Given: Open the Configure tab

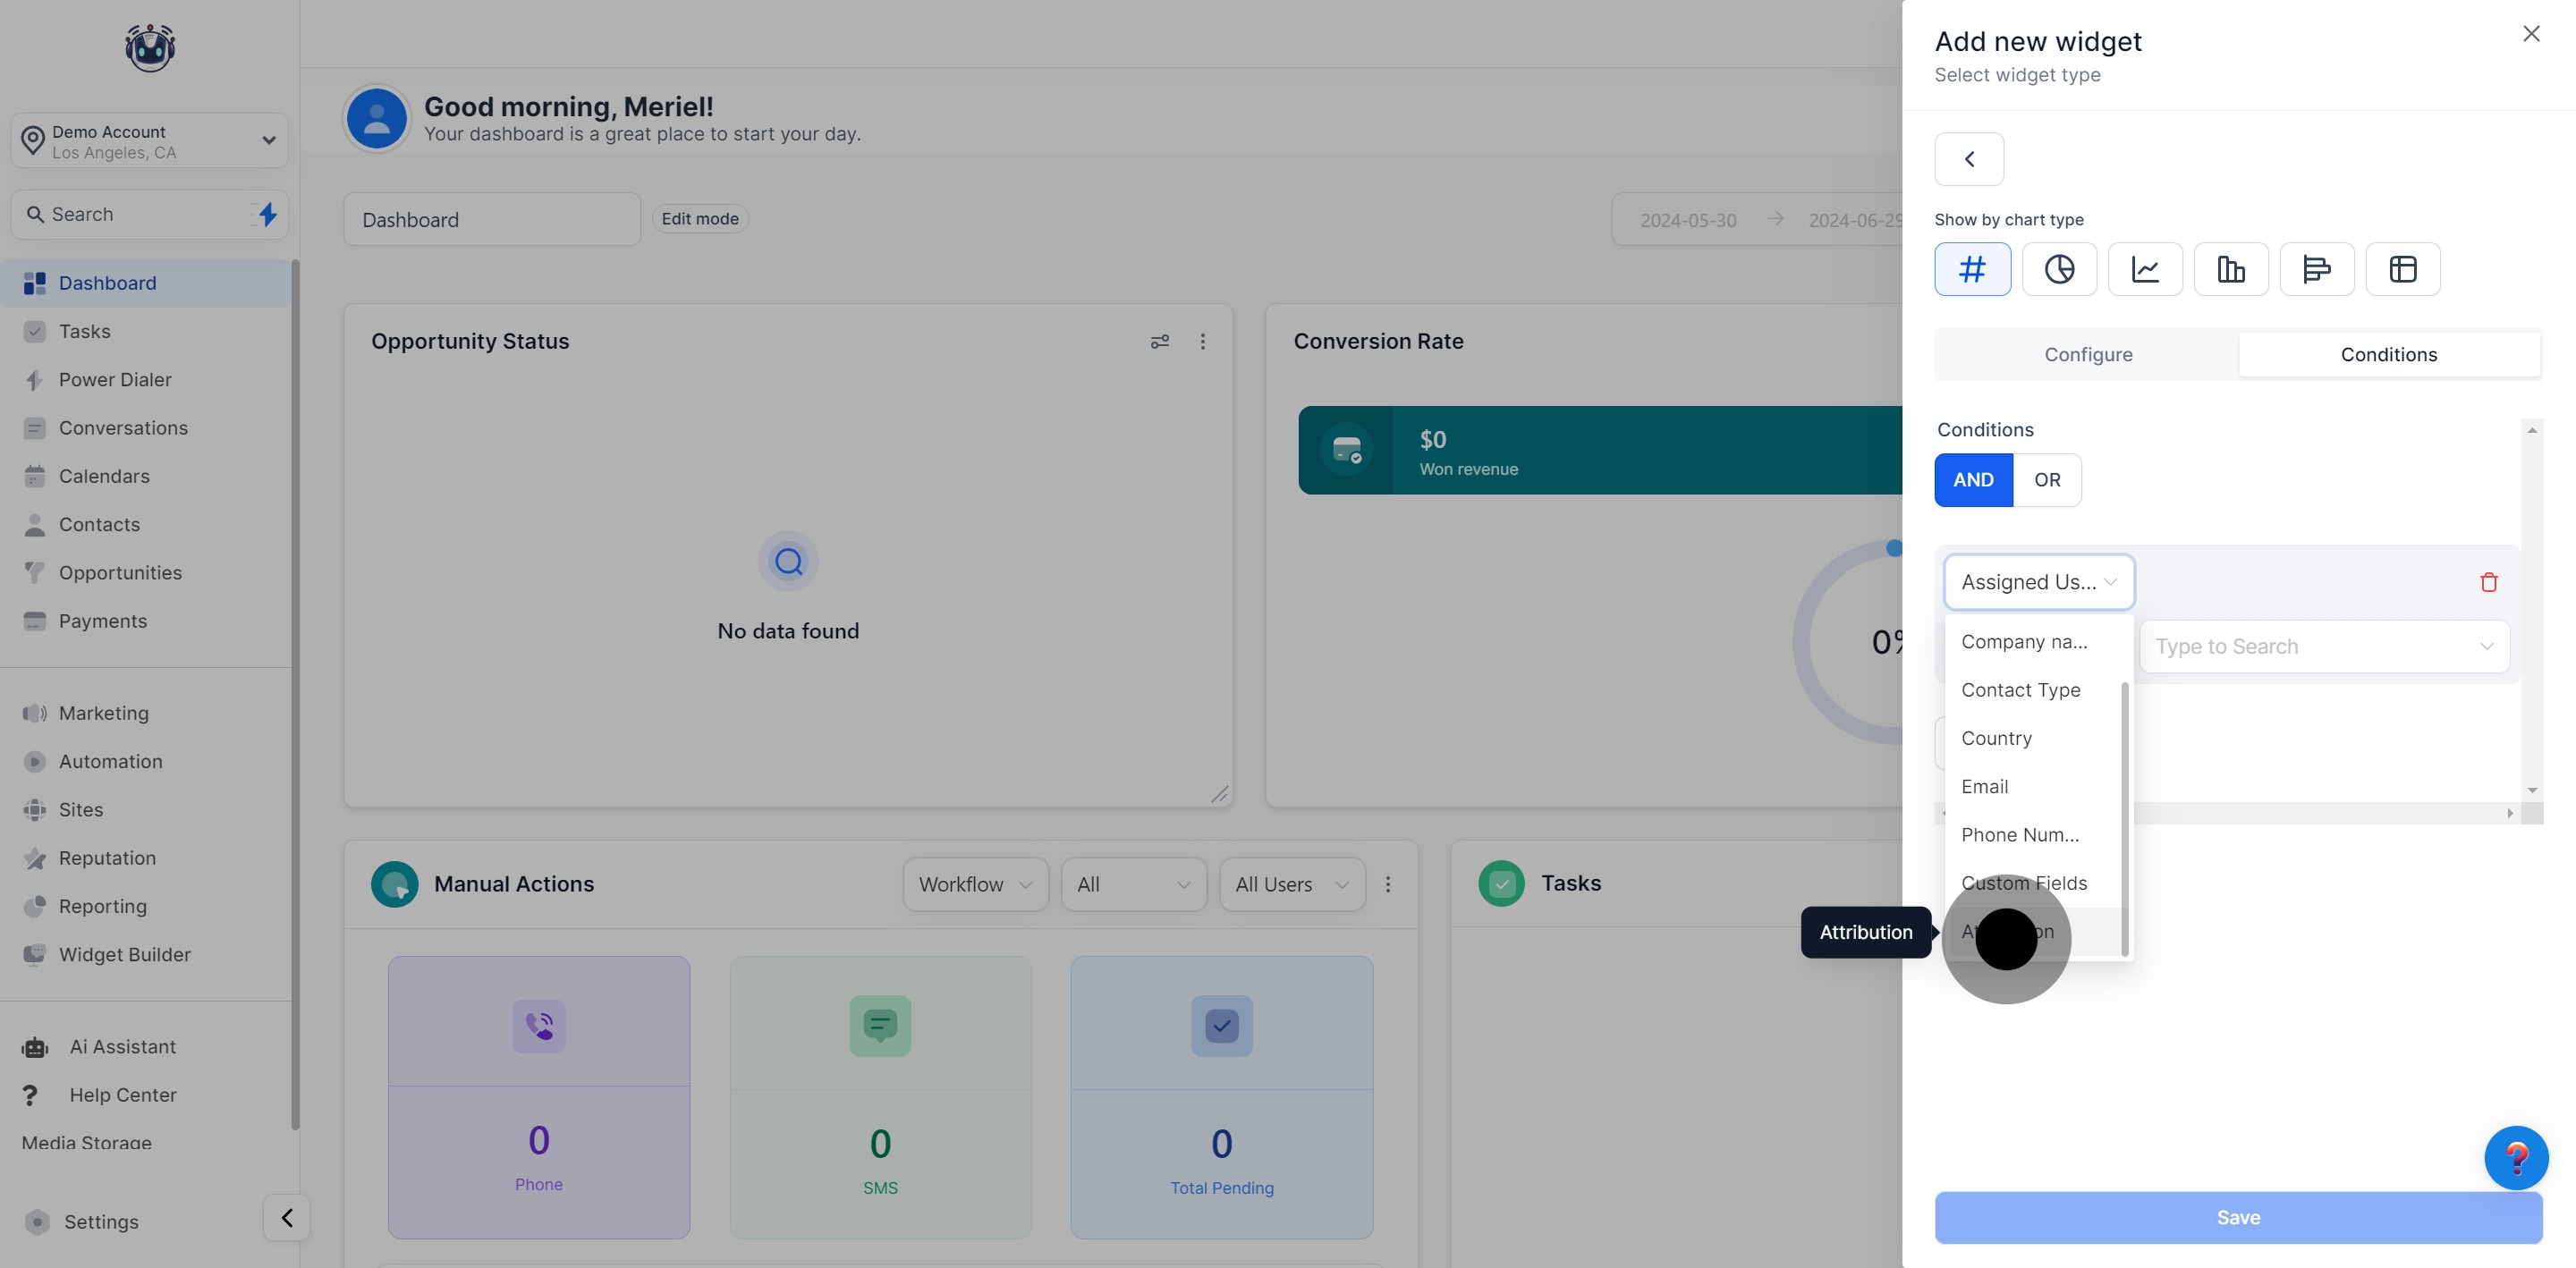Looking at the screenshot, I should (2088, 355).
